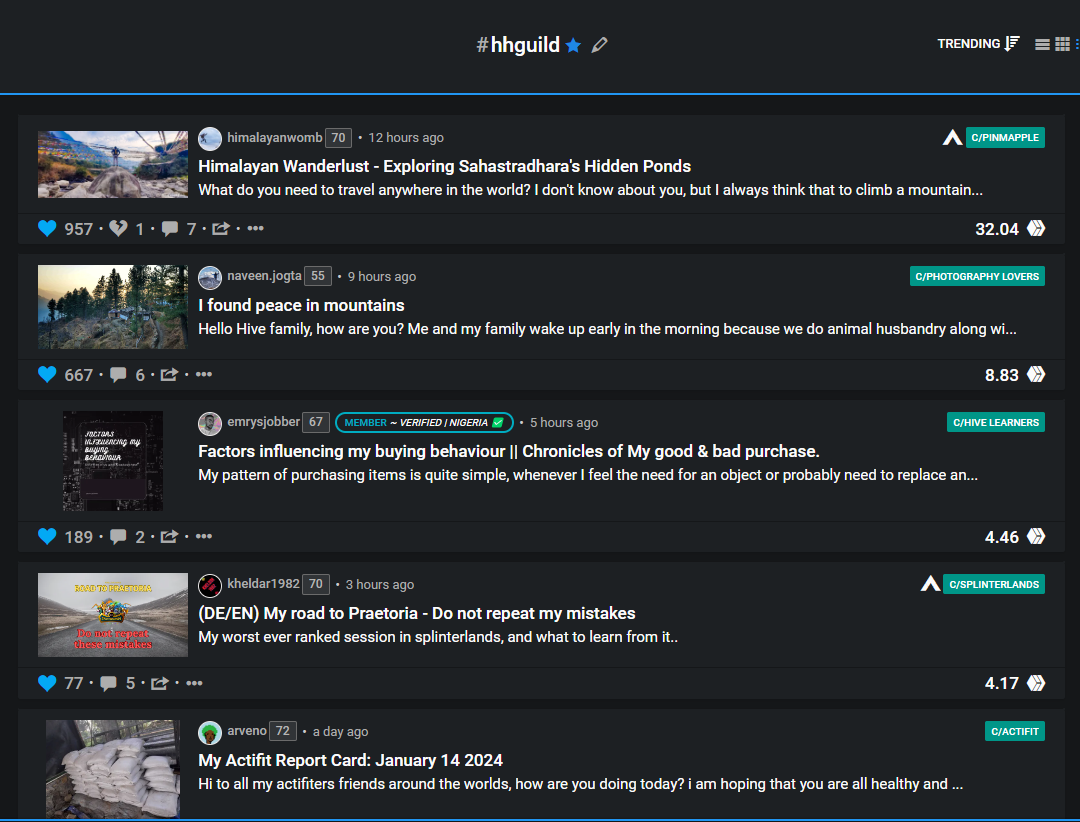Open C/PHOTOGRAPHY LOVERS community tag
Image resolution: width=1080 pixels, height=822 pixels.
tap(977, 276)
